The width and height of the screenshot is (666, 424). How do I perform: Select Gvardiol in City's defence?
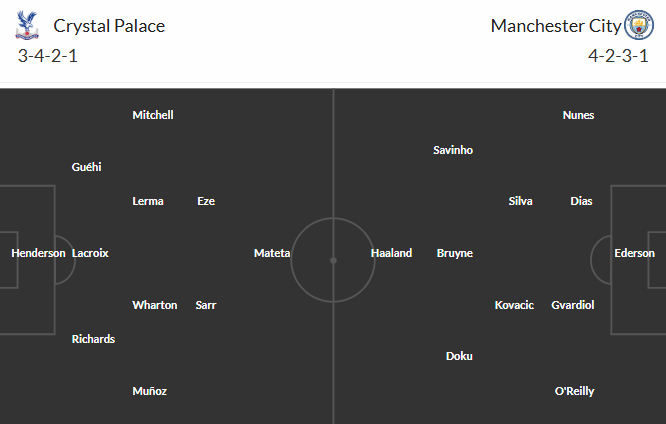tap(573, 305)
